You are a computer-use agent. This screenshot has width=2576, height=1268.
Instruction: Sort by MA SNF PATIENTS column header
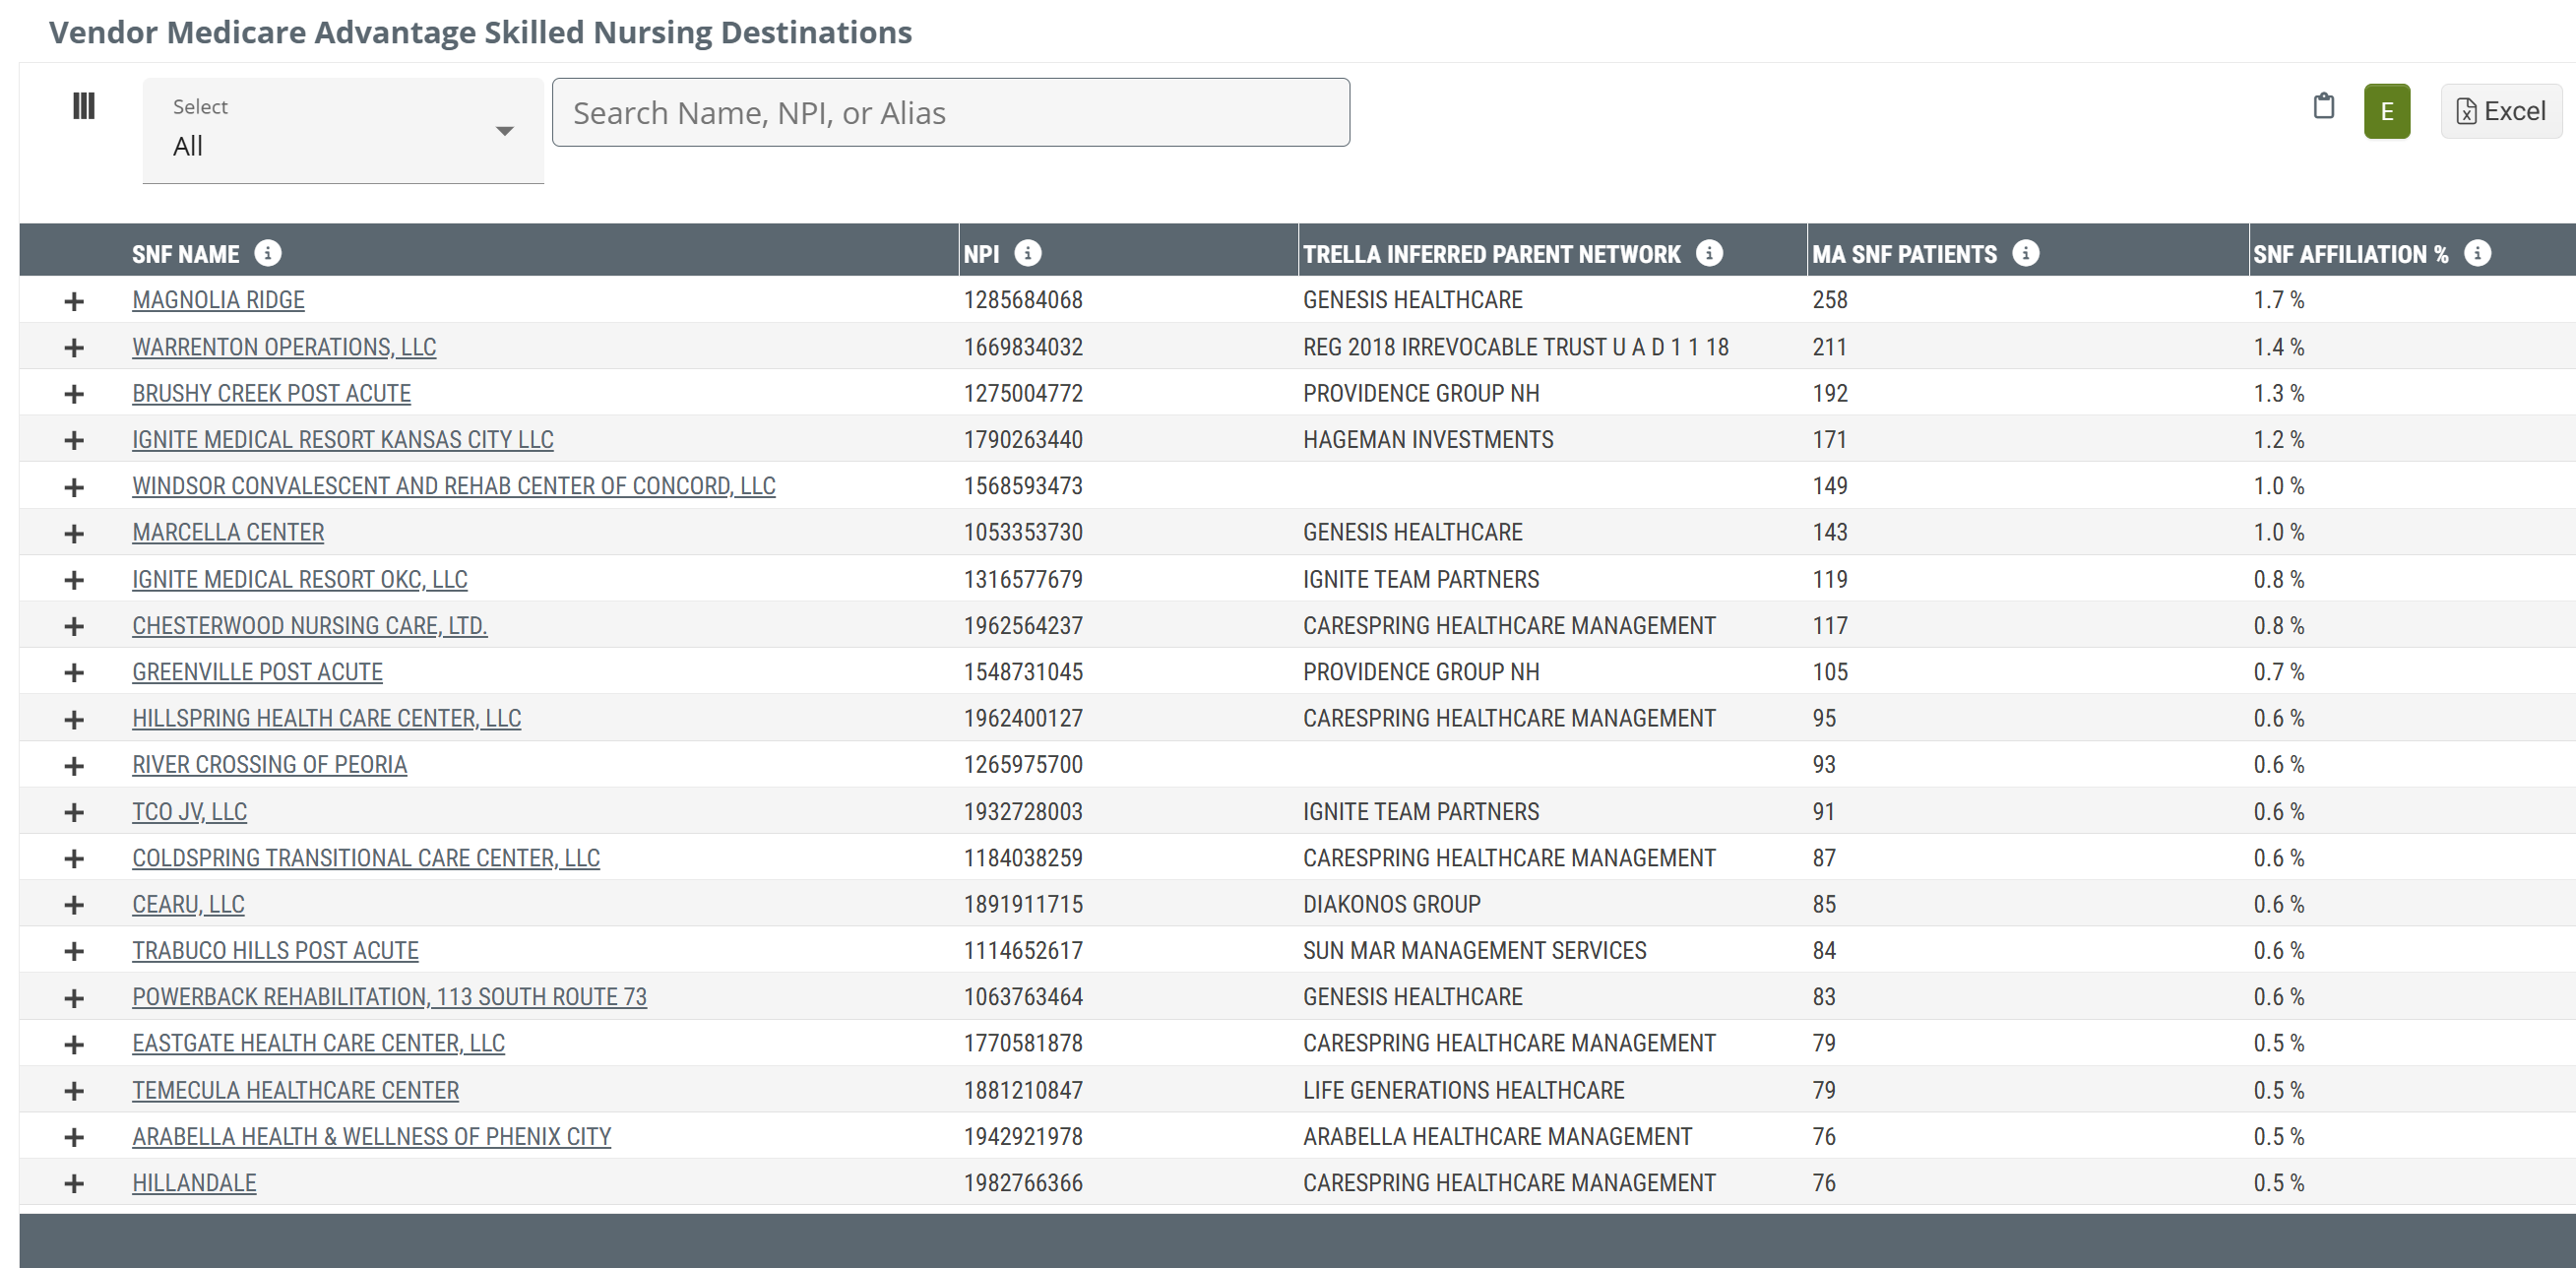click(x=1903, y=254)
